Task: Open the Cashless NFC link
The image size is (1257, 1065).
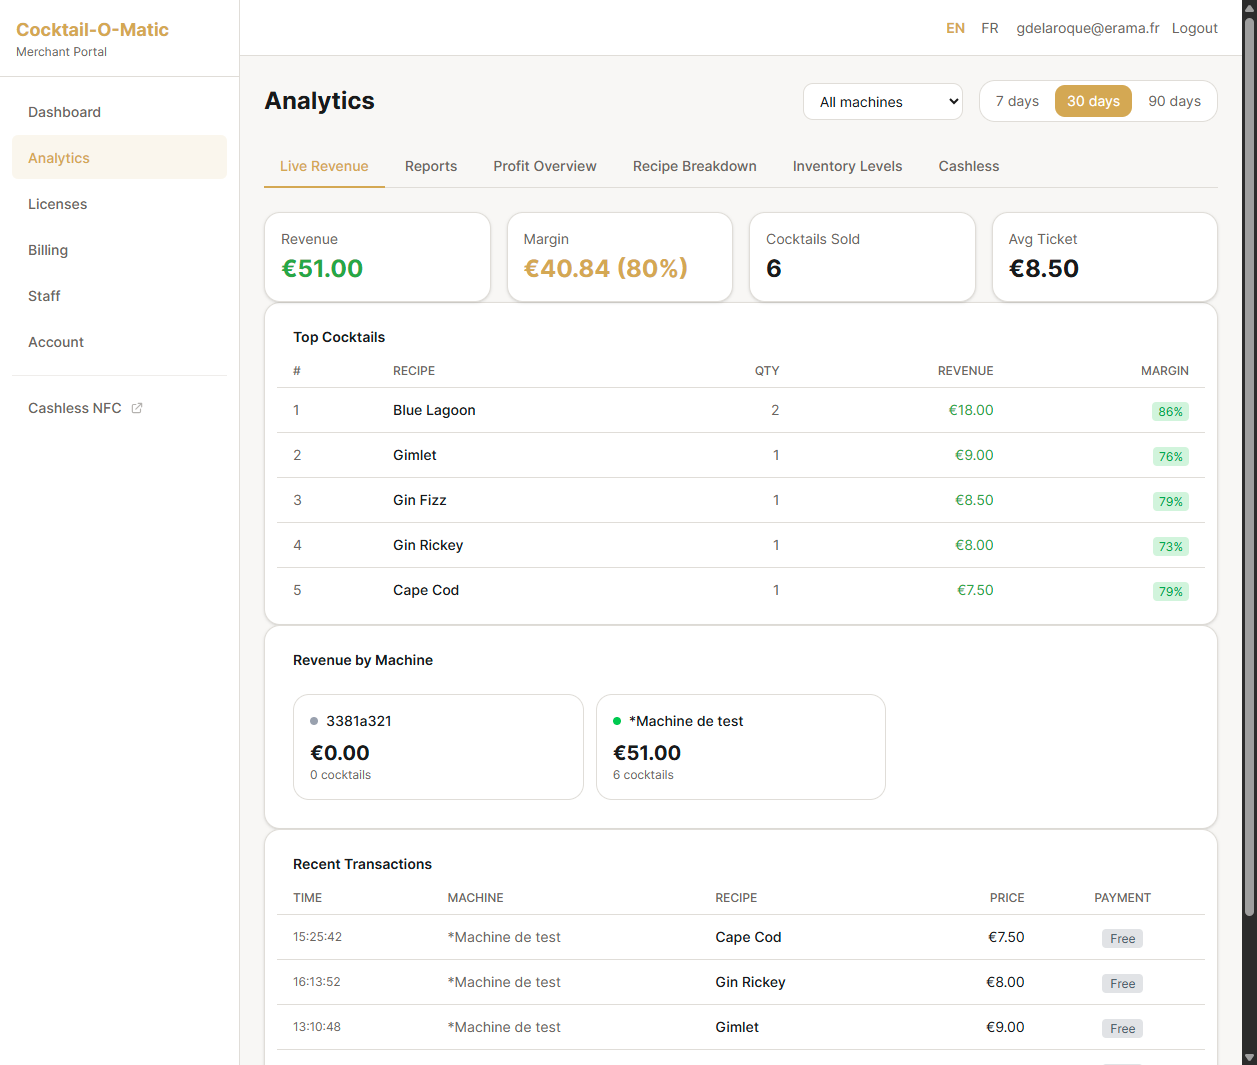Action: click(x=119, y=408)
